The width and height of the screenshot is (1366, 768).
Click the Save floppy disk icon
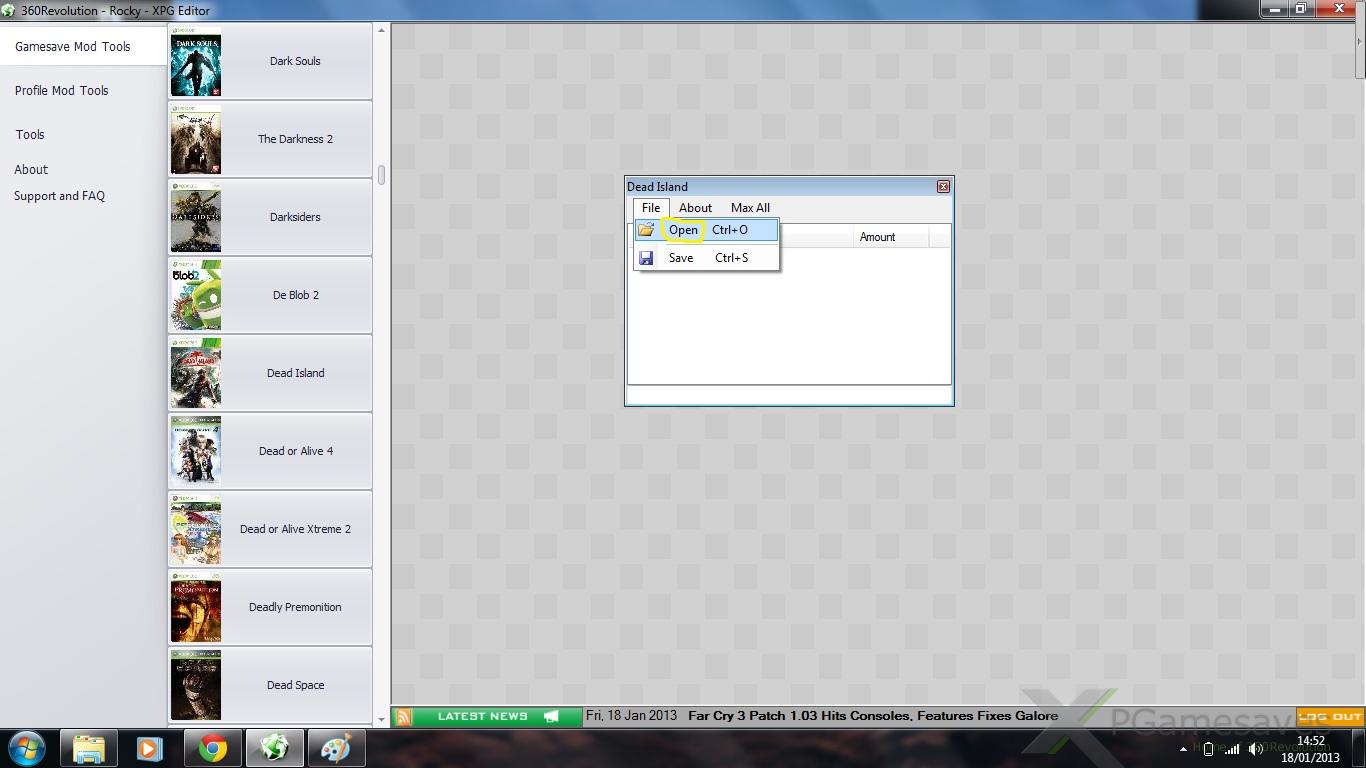(646, 258)
